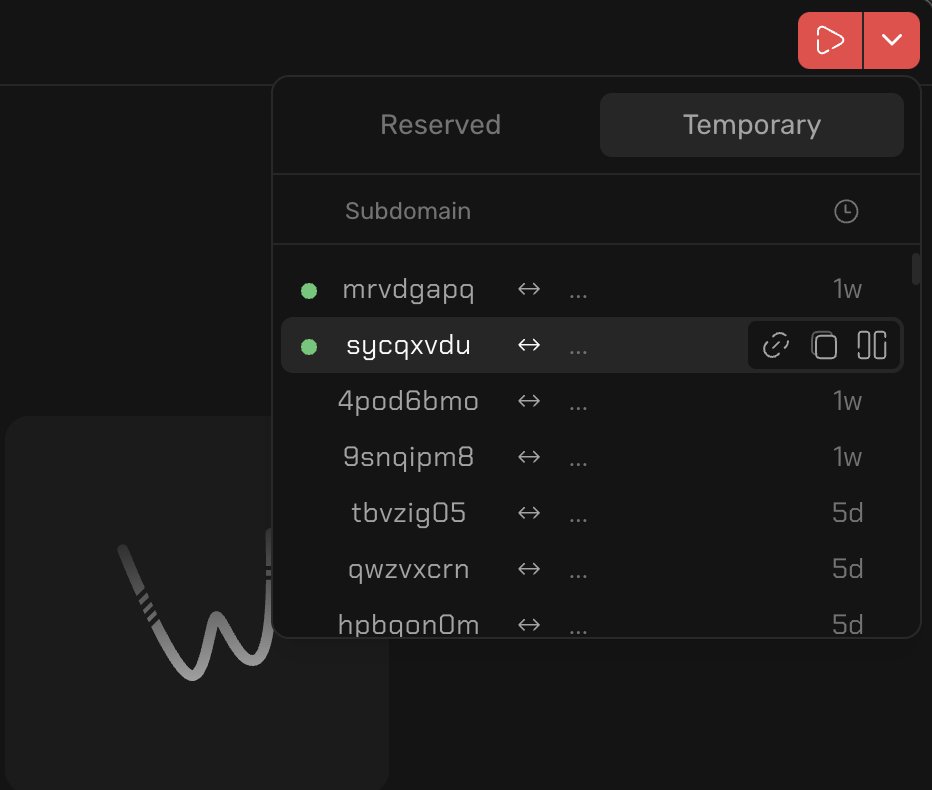
Task: Expand the ellipsis in the tbvzig05 row
Action: pos(578,516)
